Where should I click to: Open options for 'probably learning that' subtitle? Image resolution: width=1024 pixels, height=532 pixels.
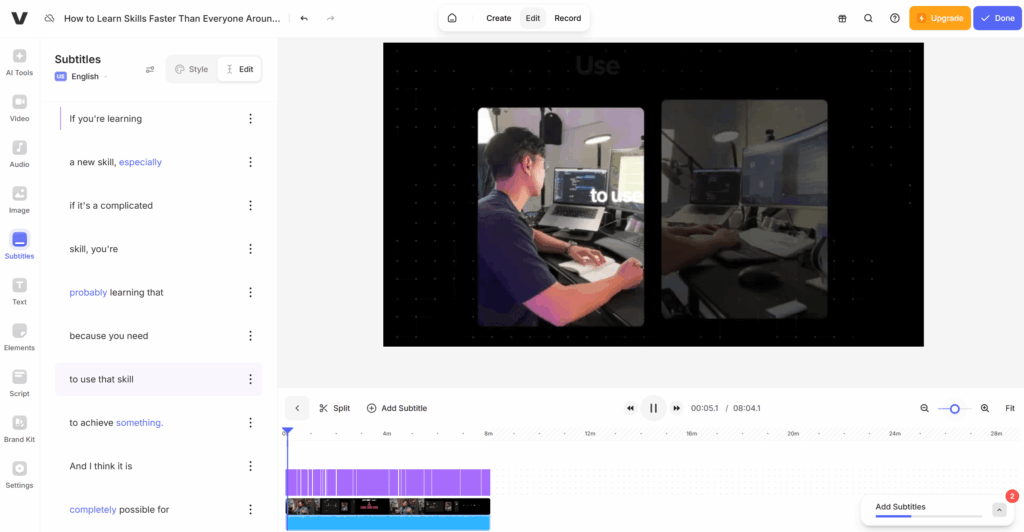(250, 292)
